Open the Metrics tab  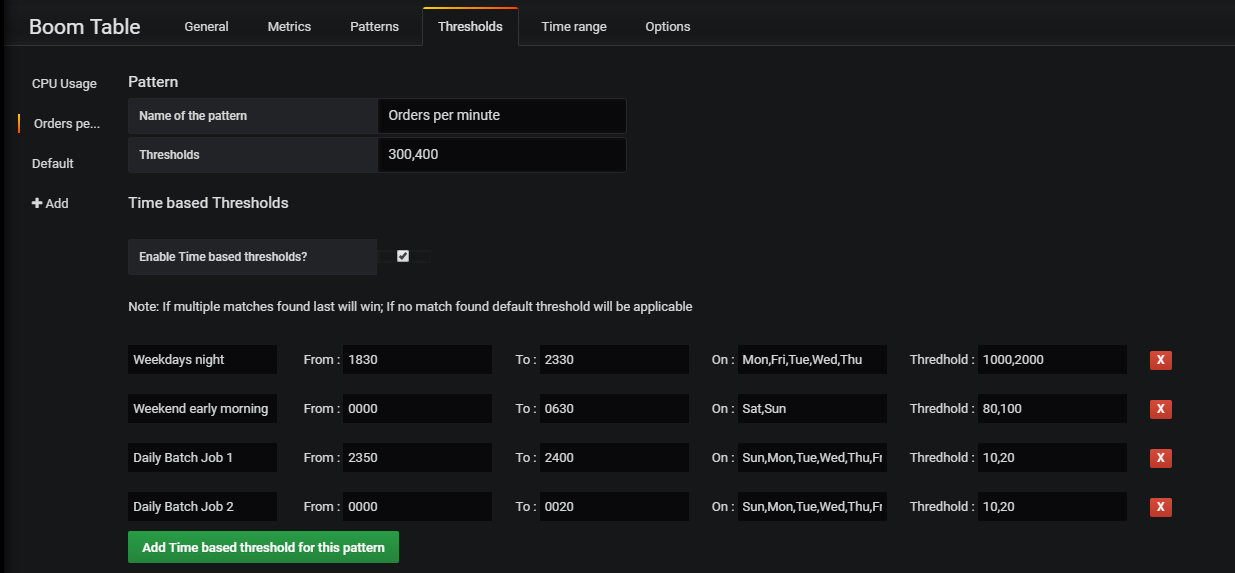click(x=289, y=27)
